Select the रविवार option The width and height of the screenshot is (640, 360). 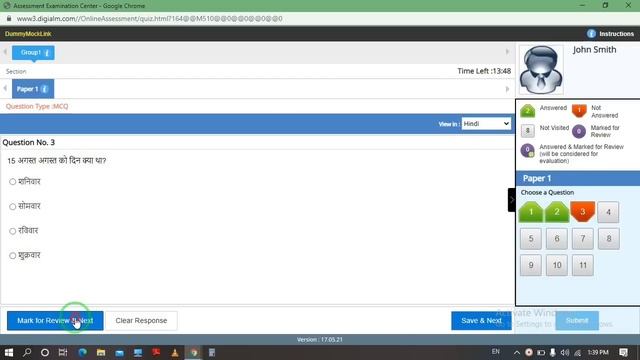pyautogui.click(x=13, y=231)
